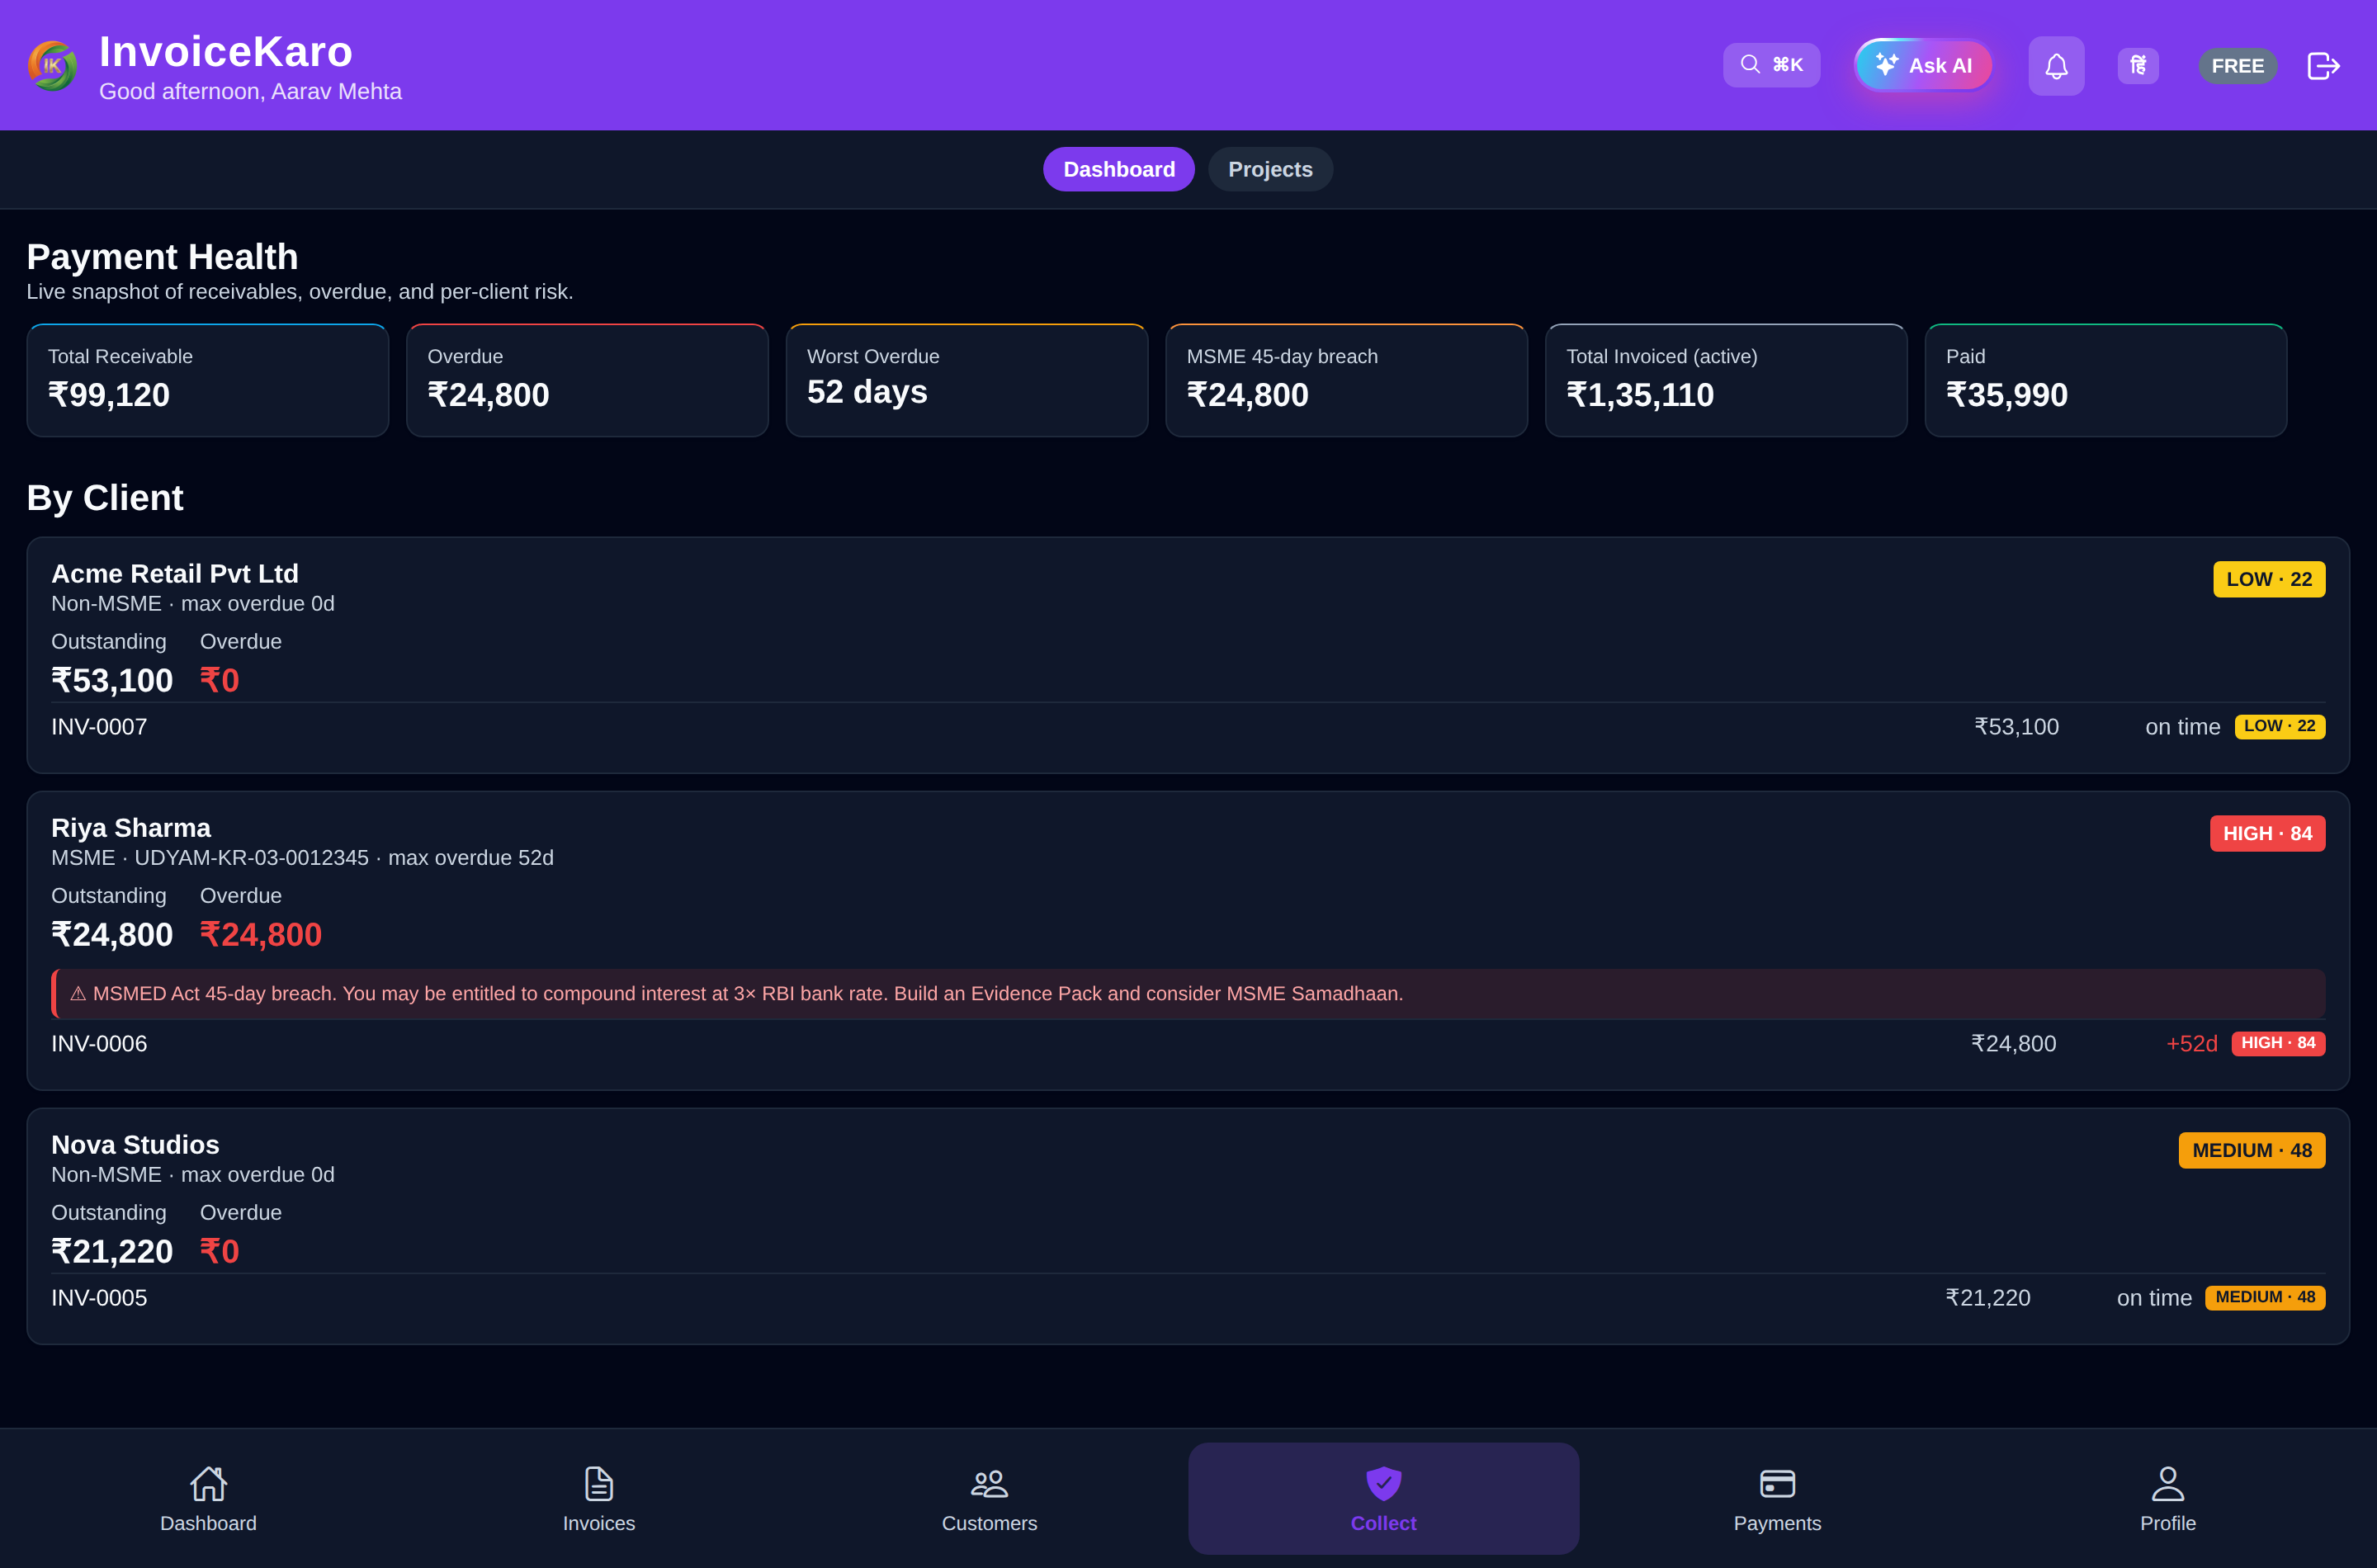Click the UDYAM-KR-03-0012345 registration text
This screenshot has width=2377, height=1568.
(251, 858)
